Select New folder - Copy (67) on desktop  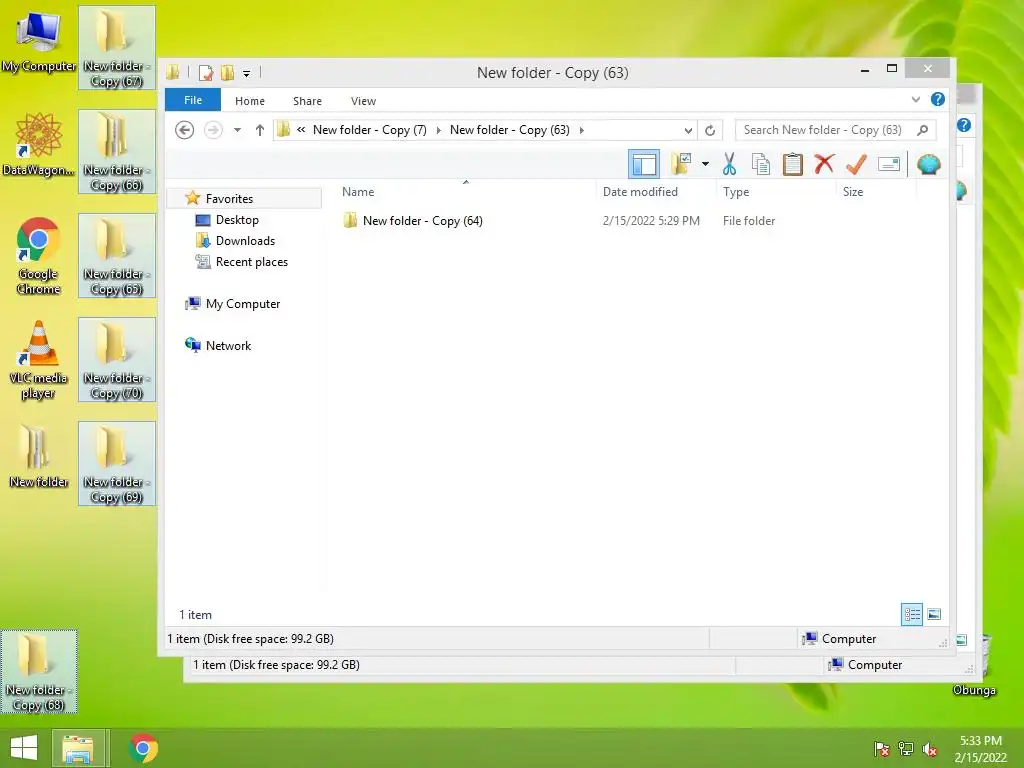[117, 47]
